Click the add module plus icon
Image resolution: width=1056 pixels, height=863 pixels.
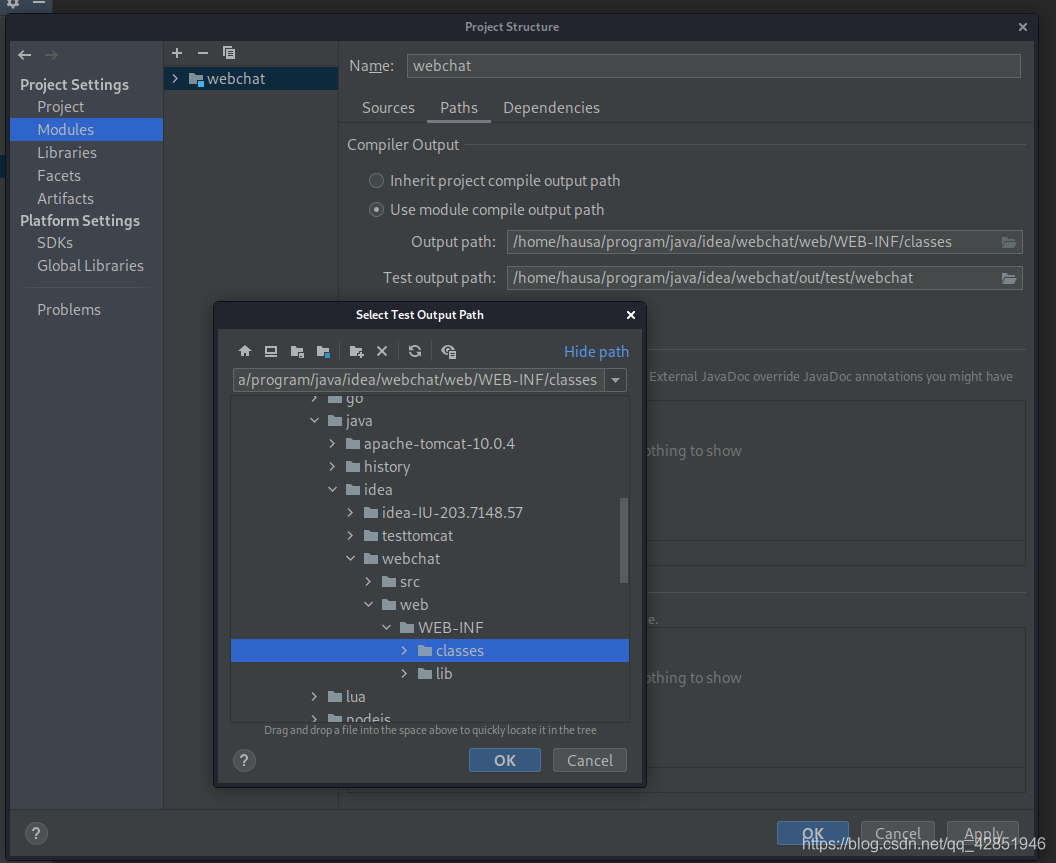point(177,53)
